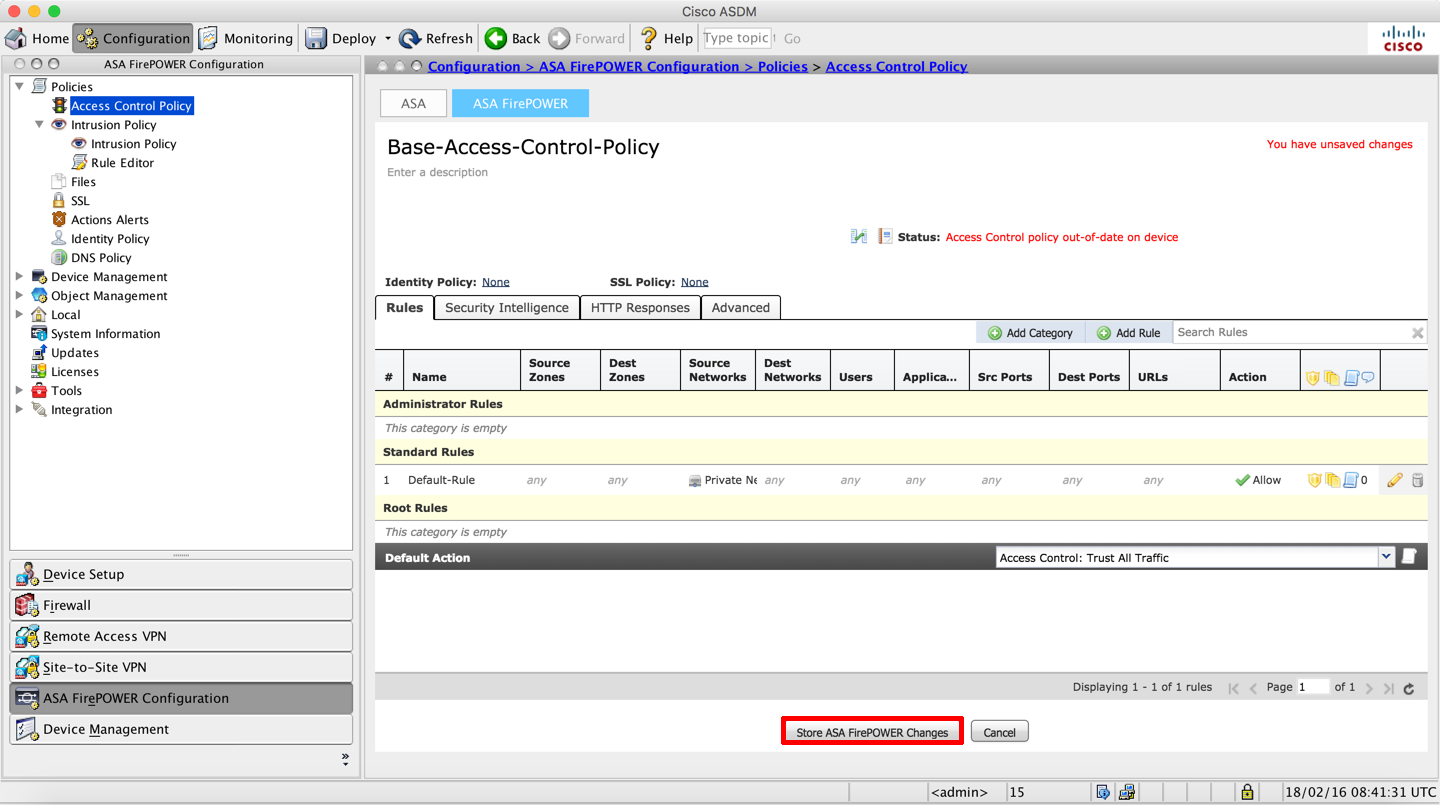Screen dimensions: 1440x805
Task: Go Back using the green arrow
Action: click(513, 38)
